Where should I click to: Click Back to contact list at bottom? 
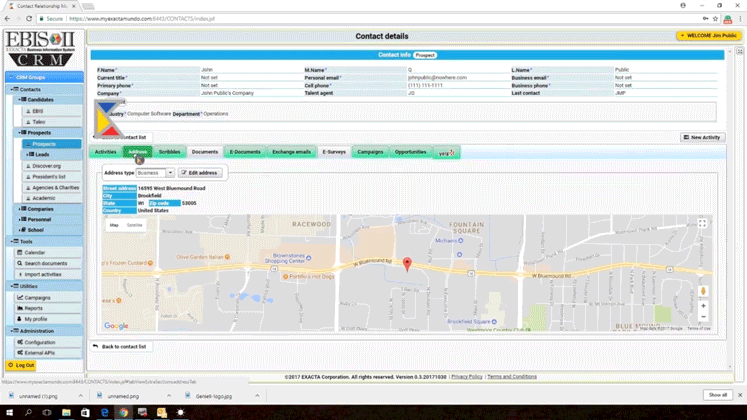120,347
